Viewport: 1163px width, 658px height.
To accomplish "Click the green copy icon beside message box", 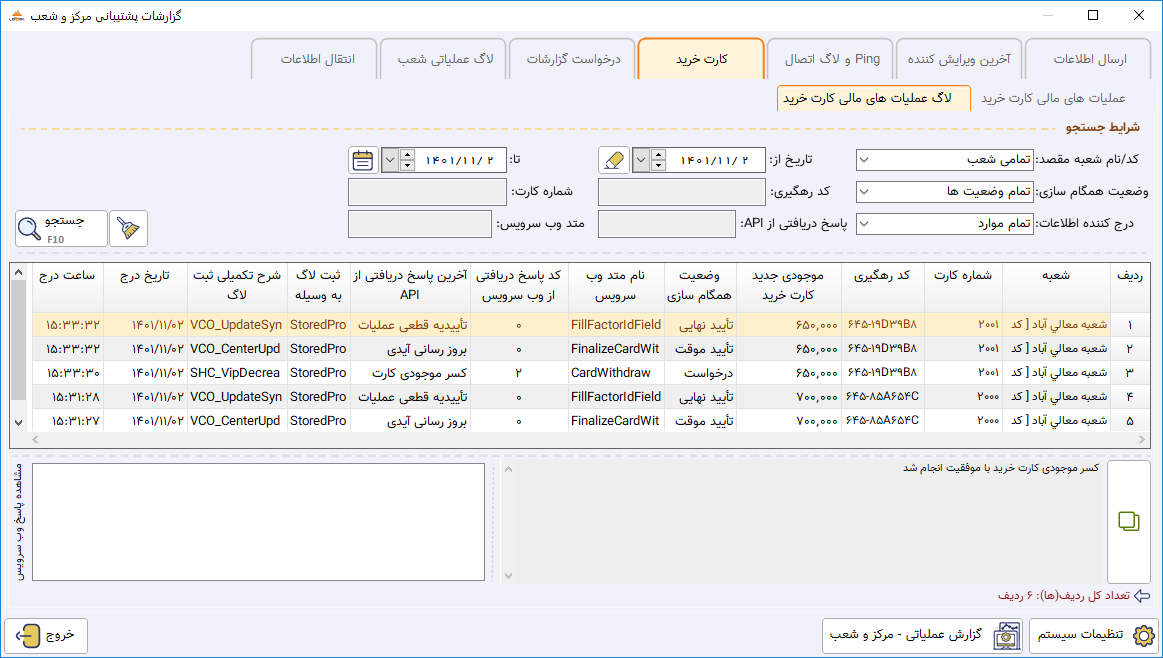I will (1128, 521).
